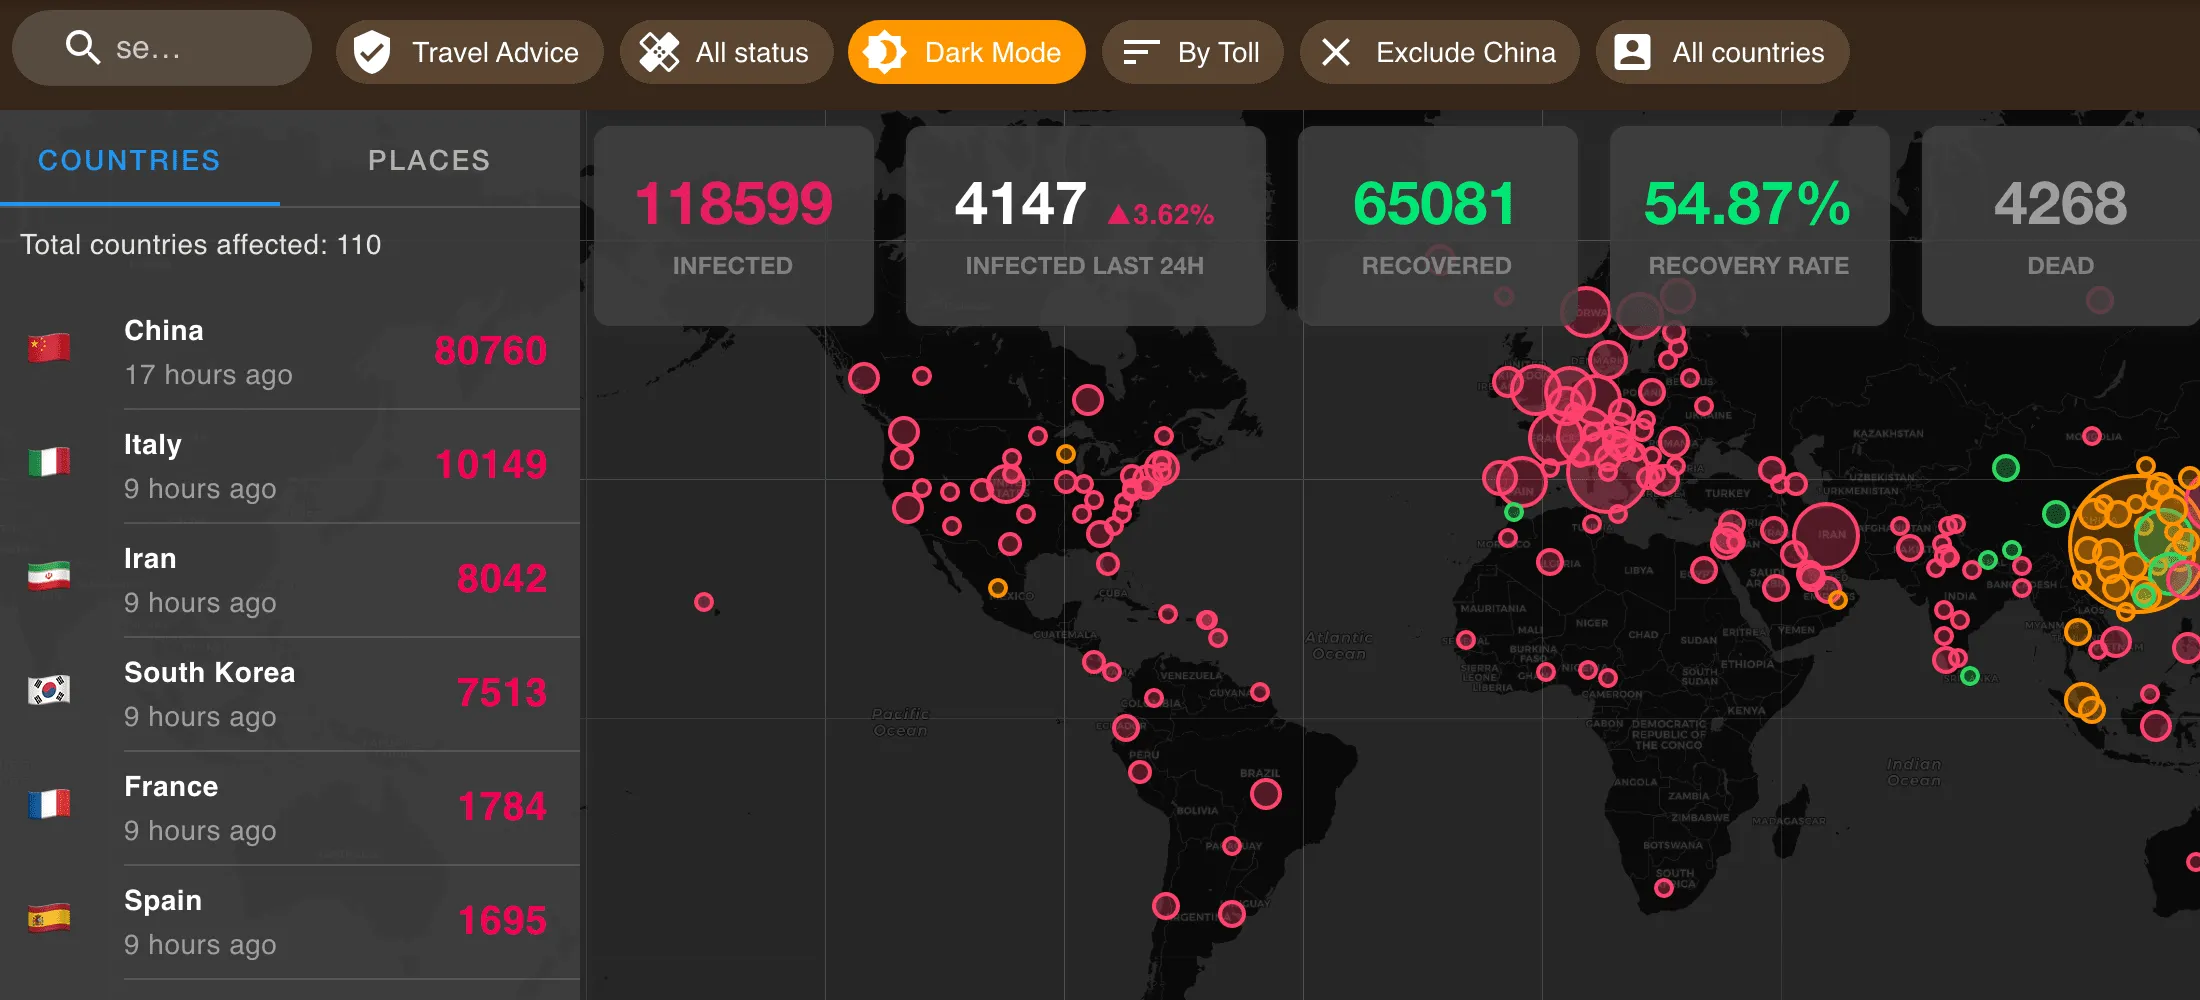This screenshot has width=2200, height=1000.
Task: Select the China flag icon
Action: tap(48, 347)
